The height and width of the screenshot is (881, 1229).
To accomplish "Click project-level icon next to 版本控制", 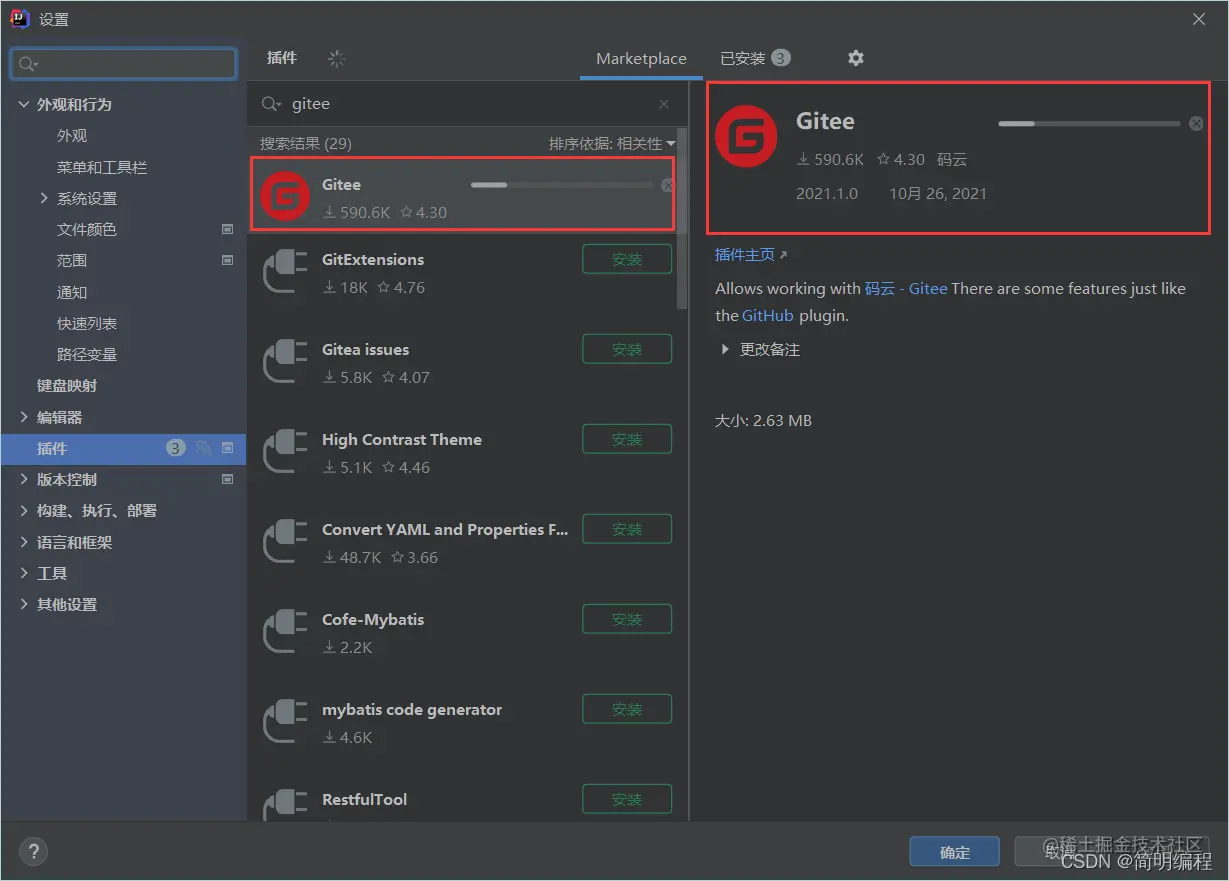I will pyautogui.click(x=227, y=479).
